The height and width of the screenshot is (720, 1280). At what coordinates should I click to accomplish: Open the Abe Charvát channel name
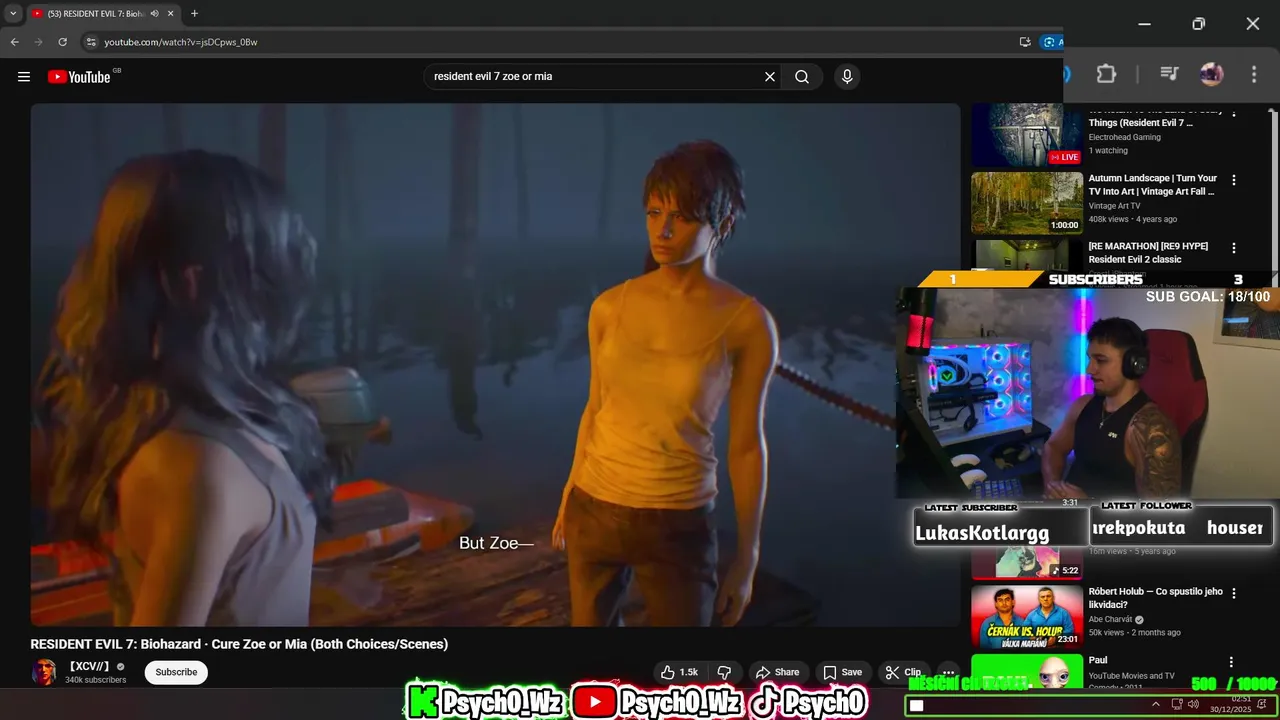[x=1112, y=619]
